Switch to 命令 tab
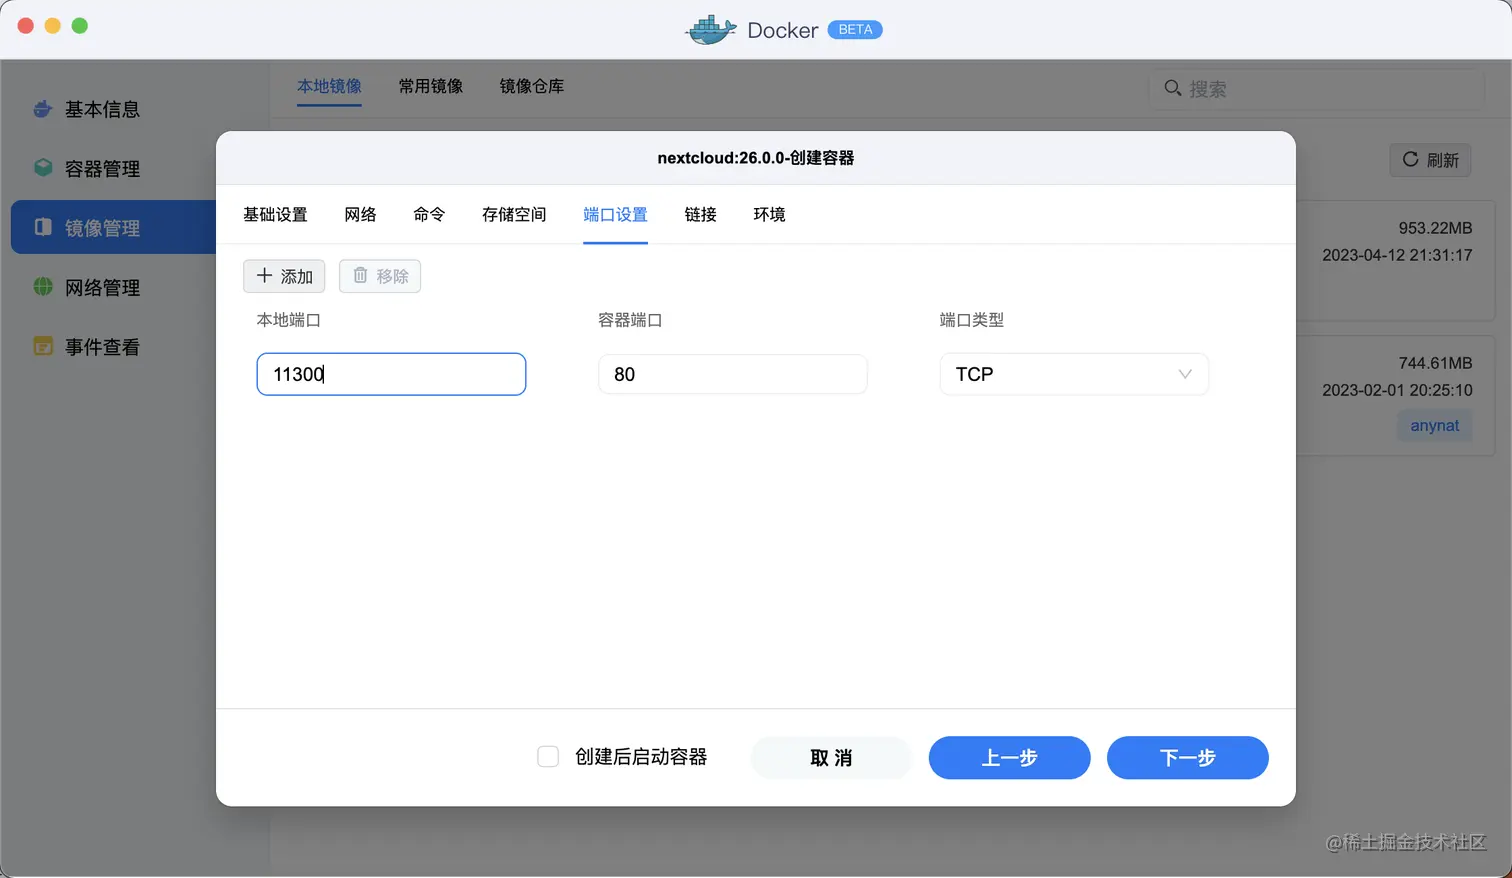 point(429,214)
